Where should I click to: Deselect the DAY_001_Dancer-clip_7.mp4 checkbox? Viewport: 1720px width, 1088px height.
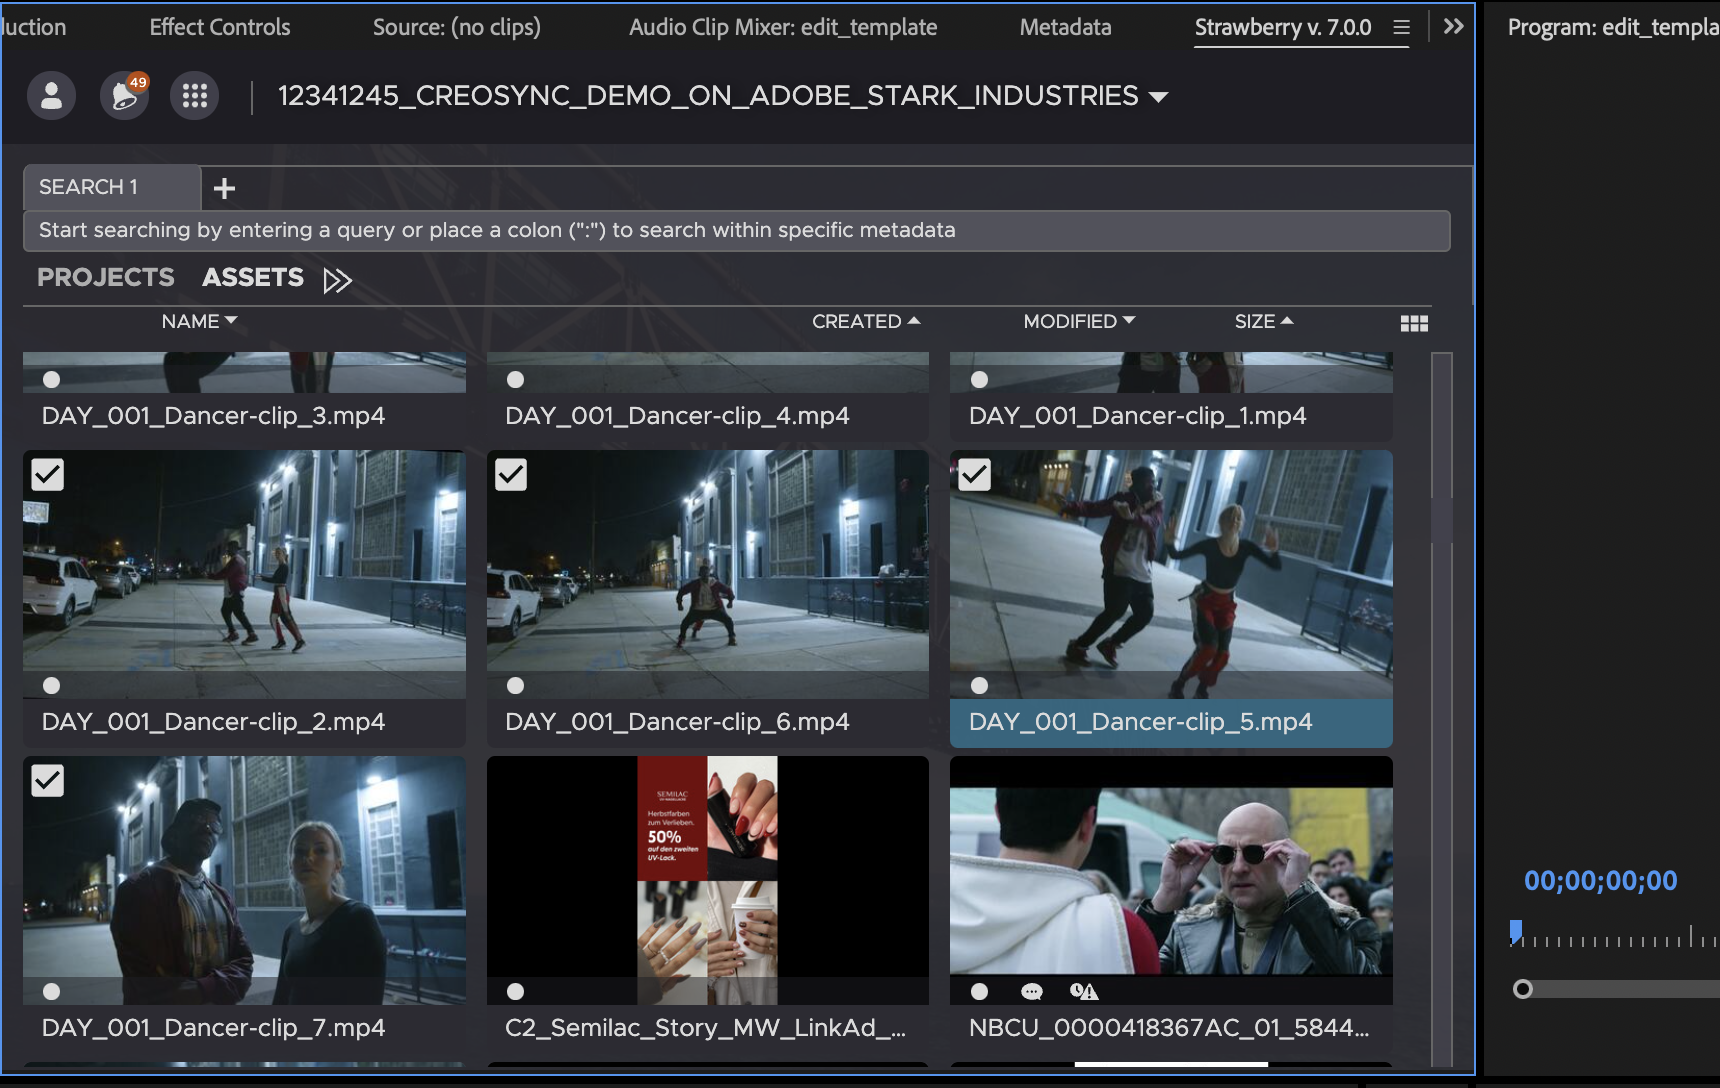48,780
